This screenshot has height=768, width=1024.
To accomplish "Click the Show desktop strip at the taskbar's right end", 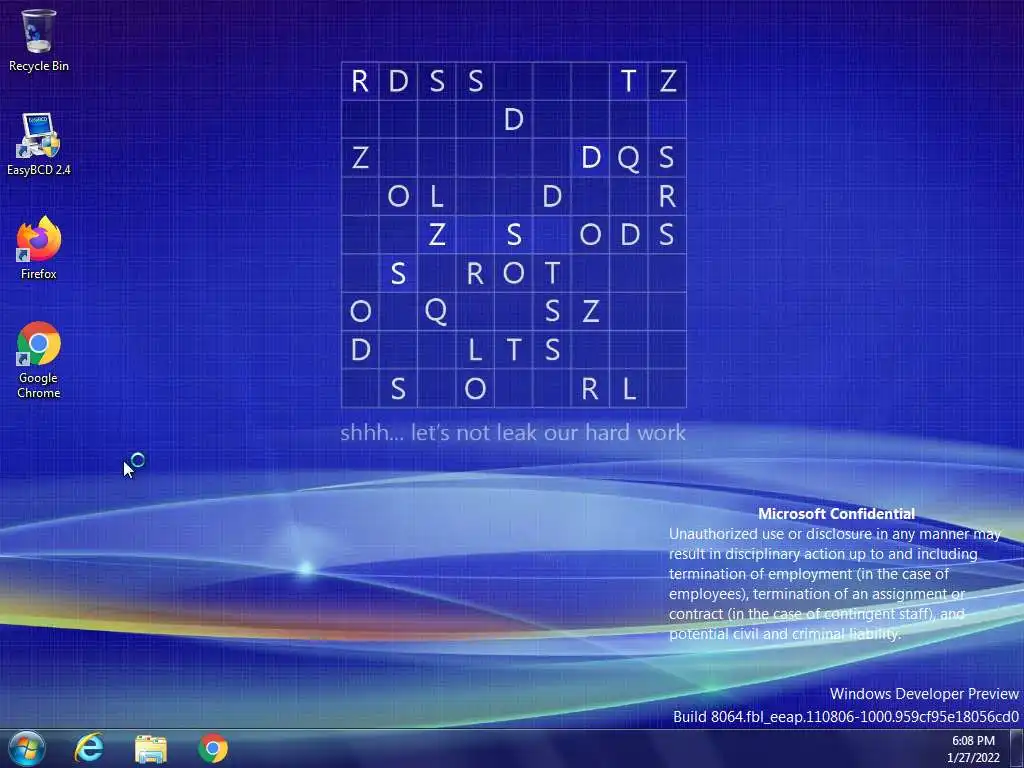I will pos(1017,748).
